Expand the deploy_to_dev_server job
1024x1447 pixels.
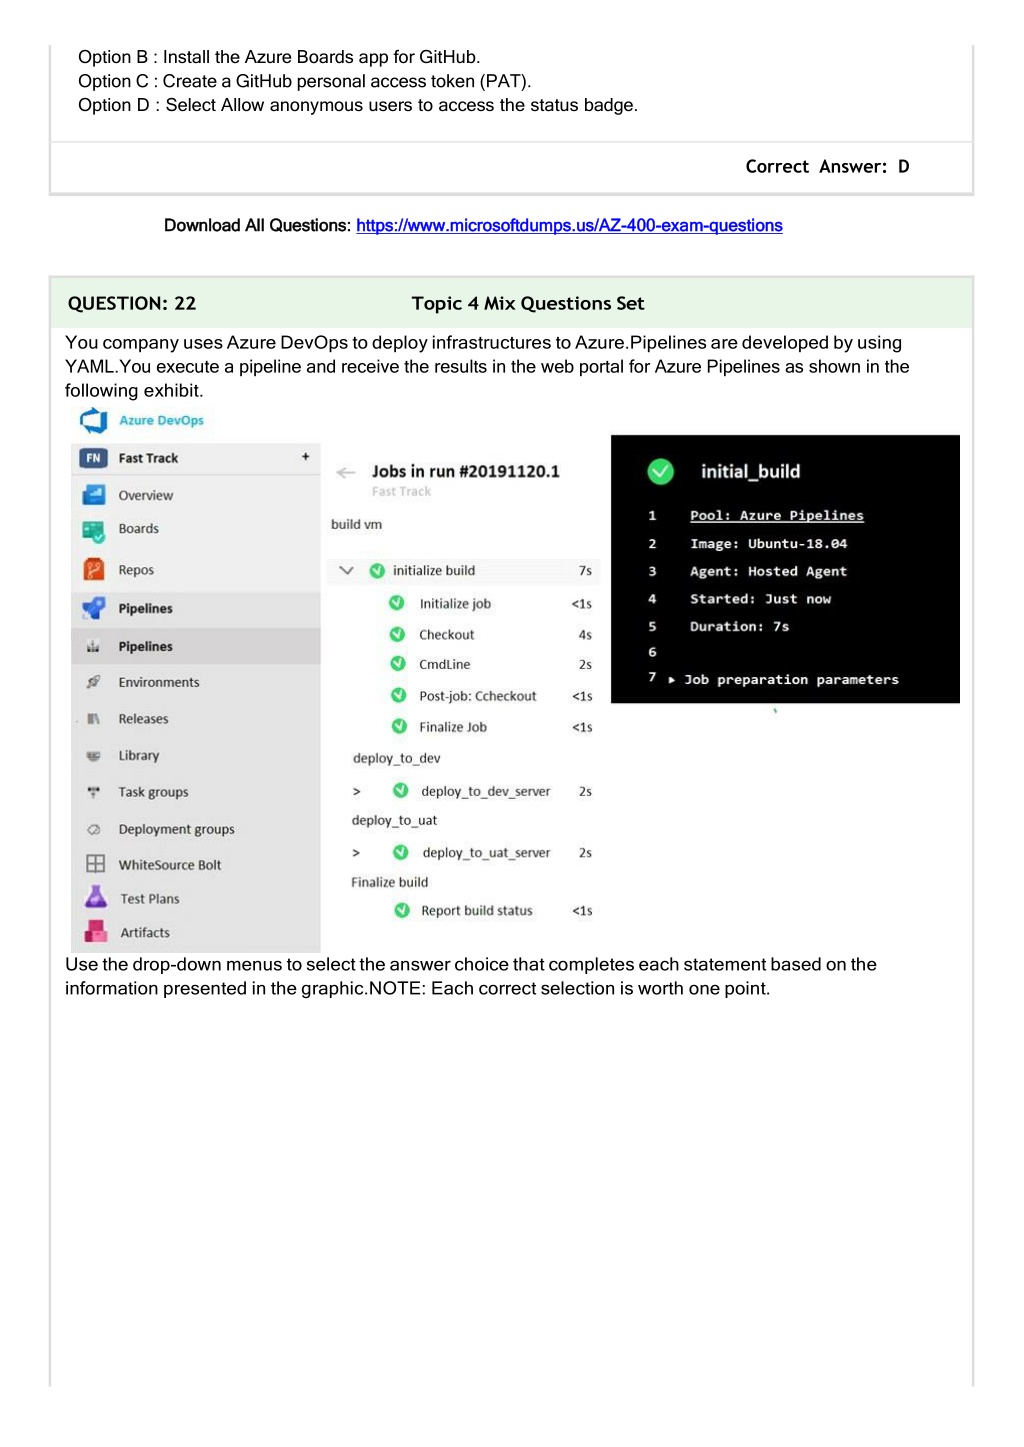(x=356, y=791)
